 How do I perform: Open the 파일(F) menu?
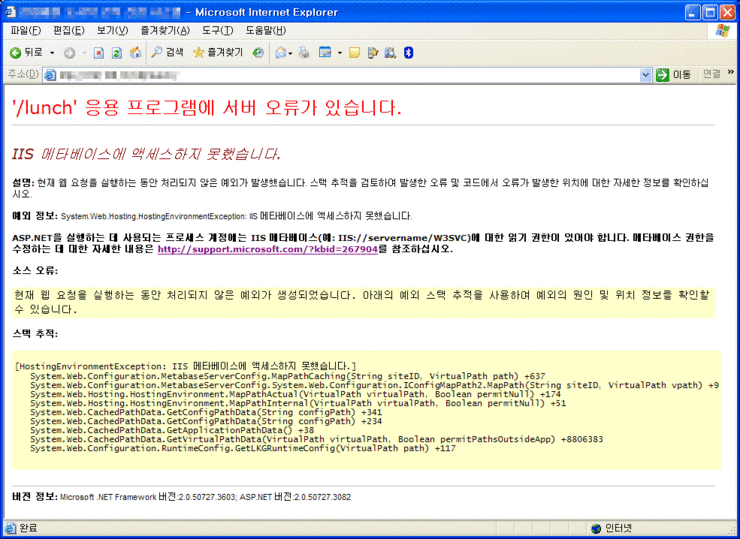pos(26,31)
